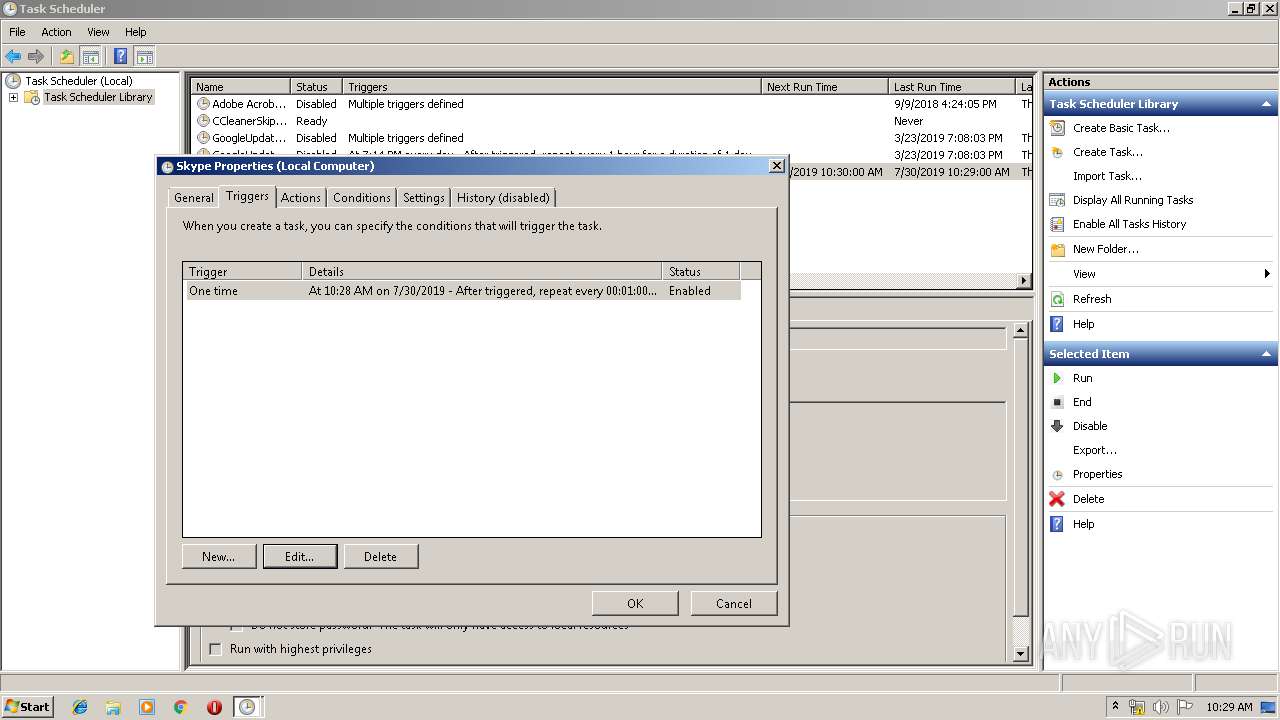Open the Help menu

(135, 32)
